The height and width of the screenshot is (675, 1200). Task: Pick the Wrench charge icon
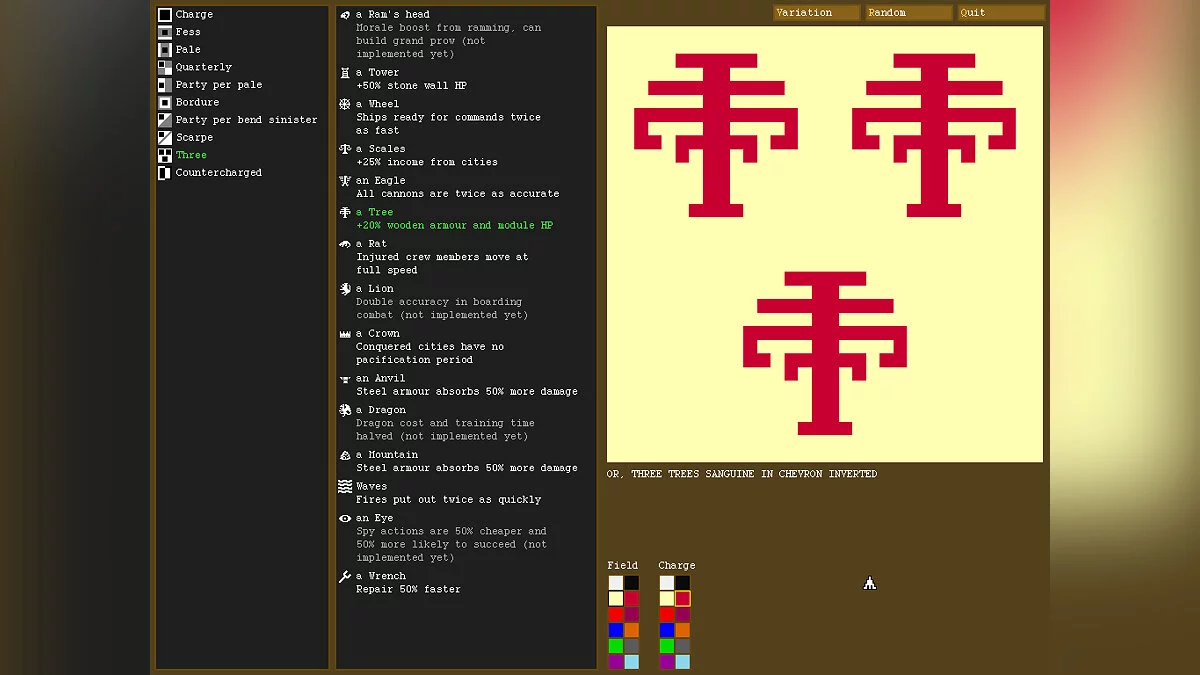[x=345, y=577]
